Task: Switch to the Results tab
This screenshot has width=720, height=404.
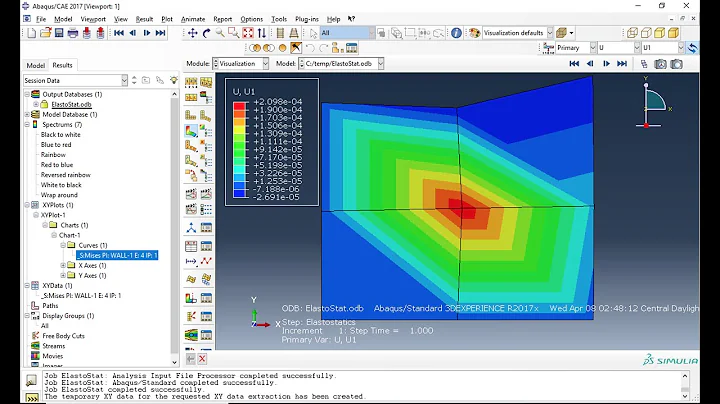Action: click(x=62, y=65)
